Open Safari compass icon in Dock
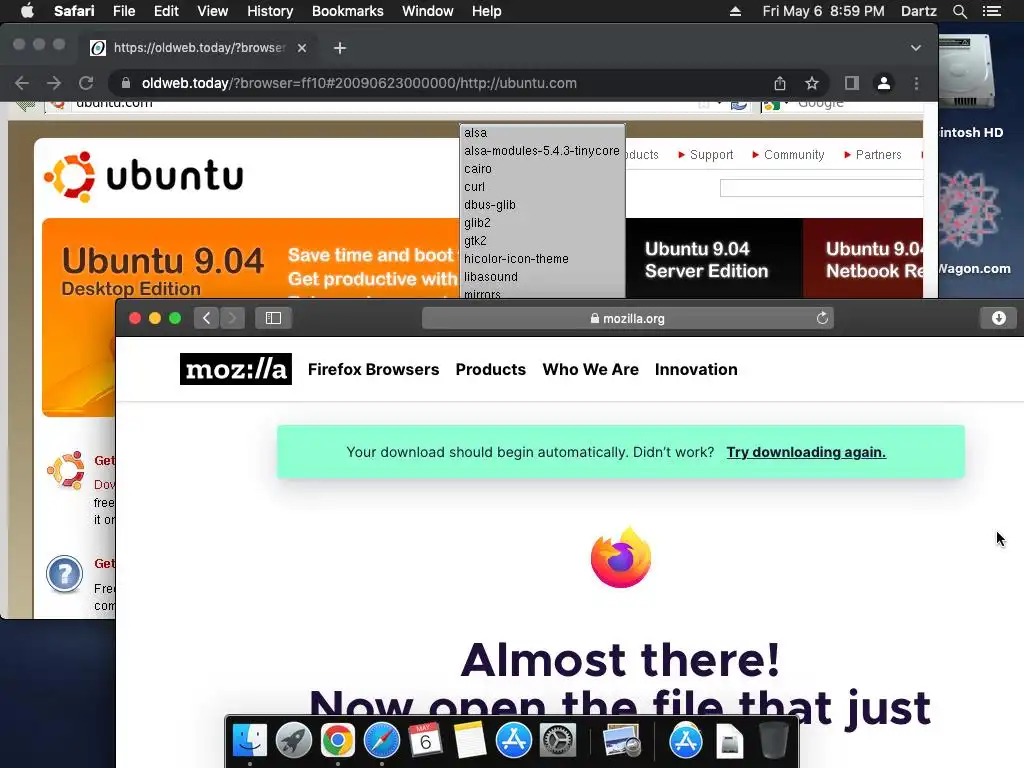Viewport: 1024px width, 768px height. tap(381, 741)
